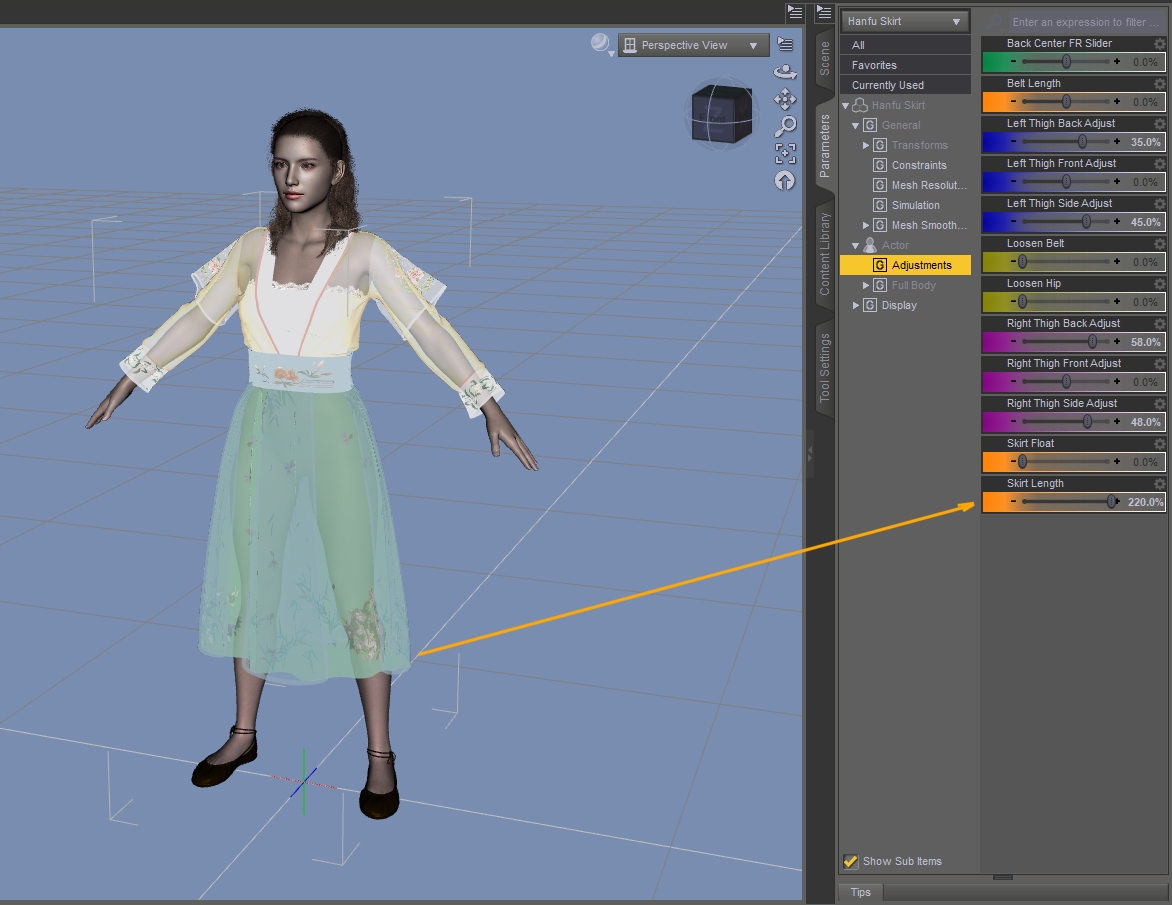Click the viewport view cube

718,112
